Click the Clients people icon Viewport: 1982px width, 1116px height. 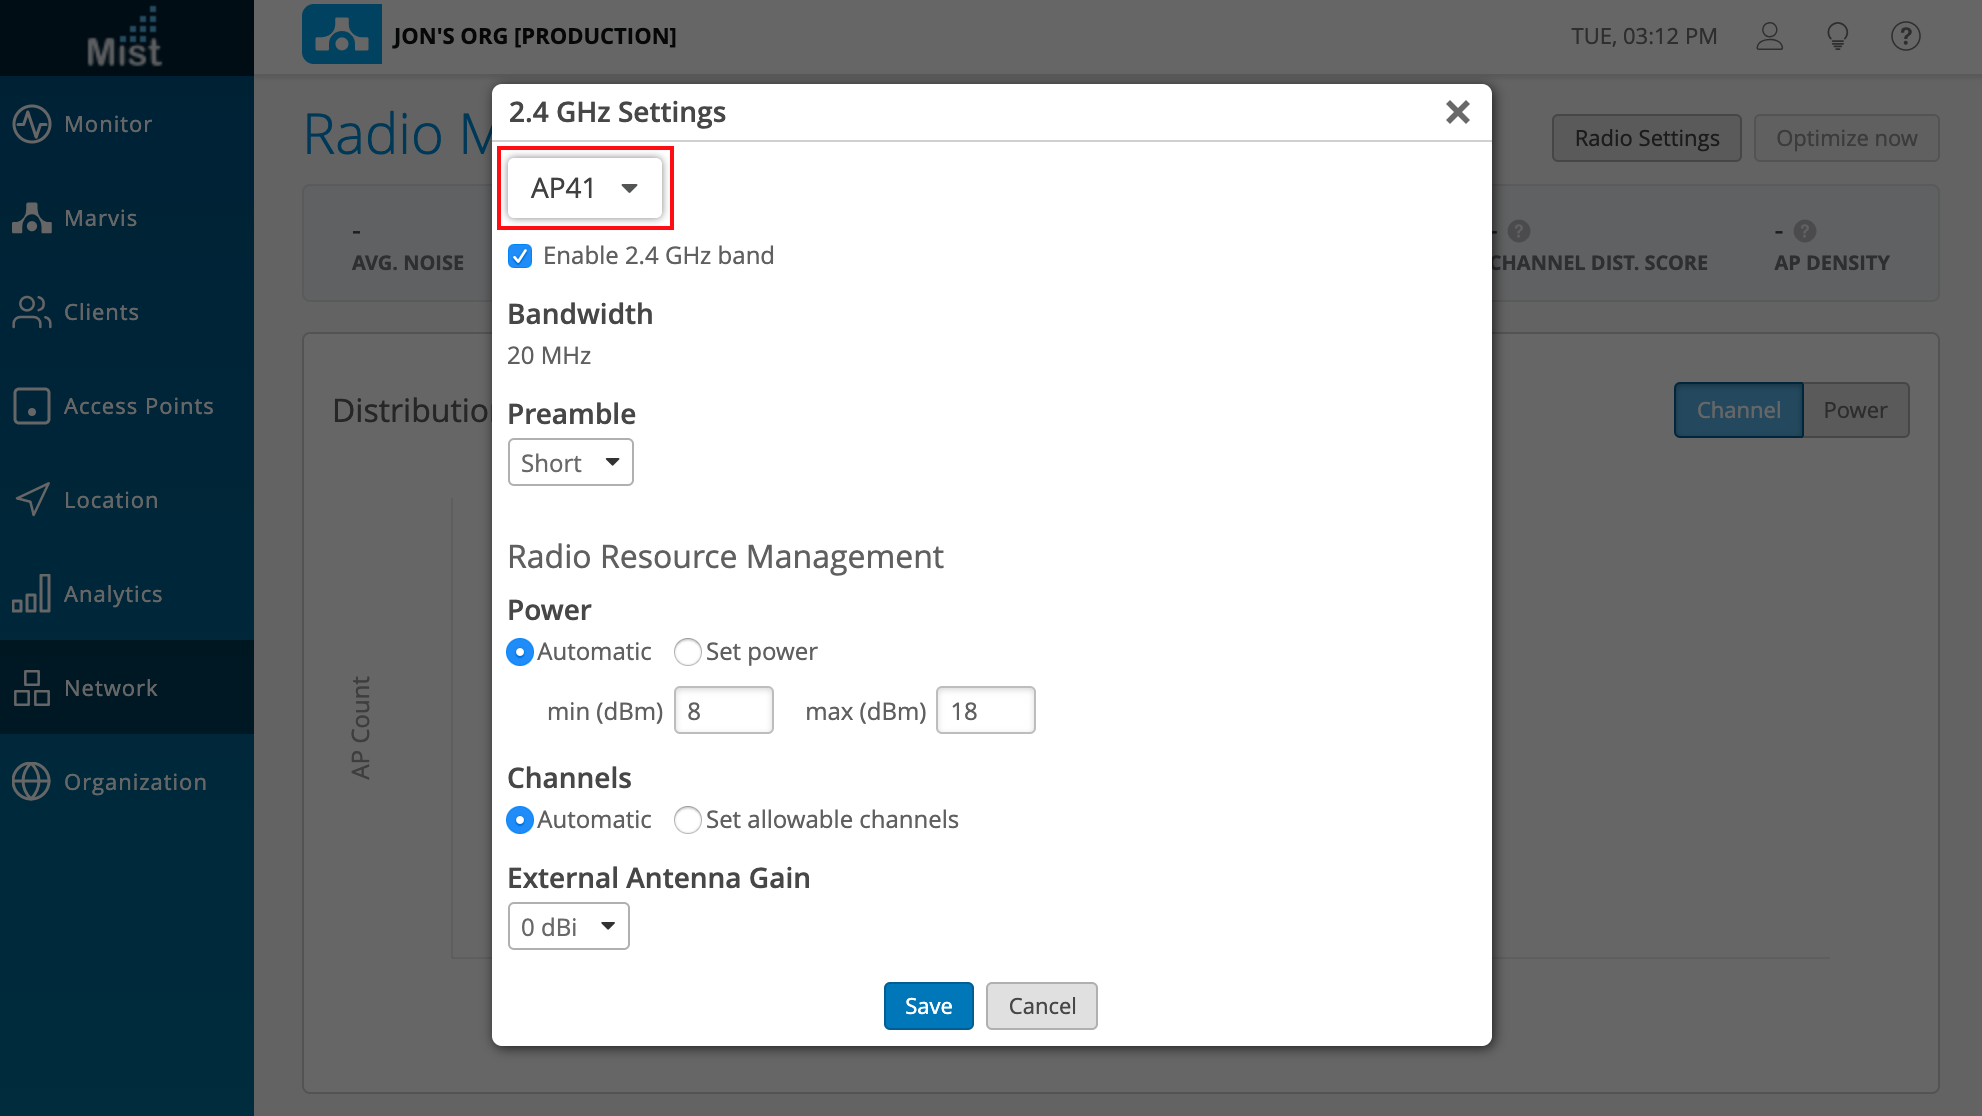pos(32,312)
